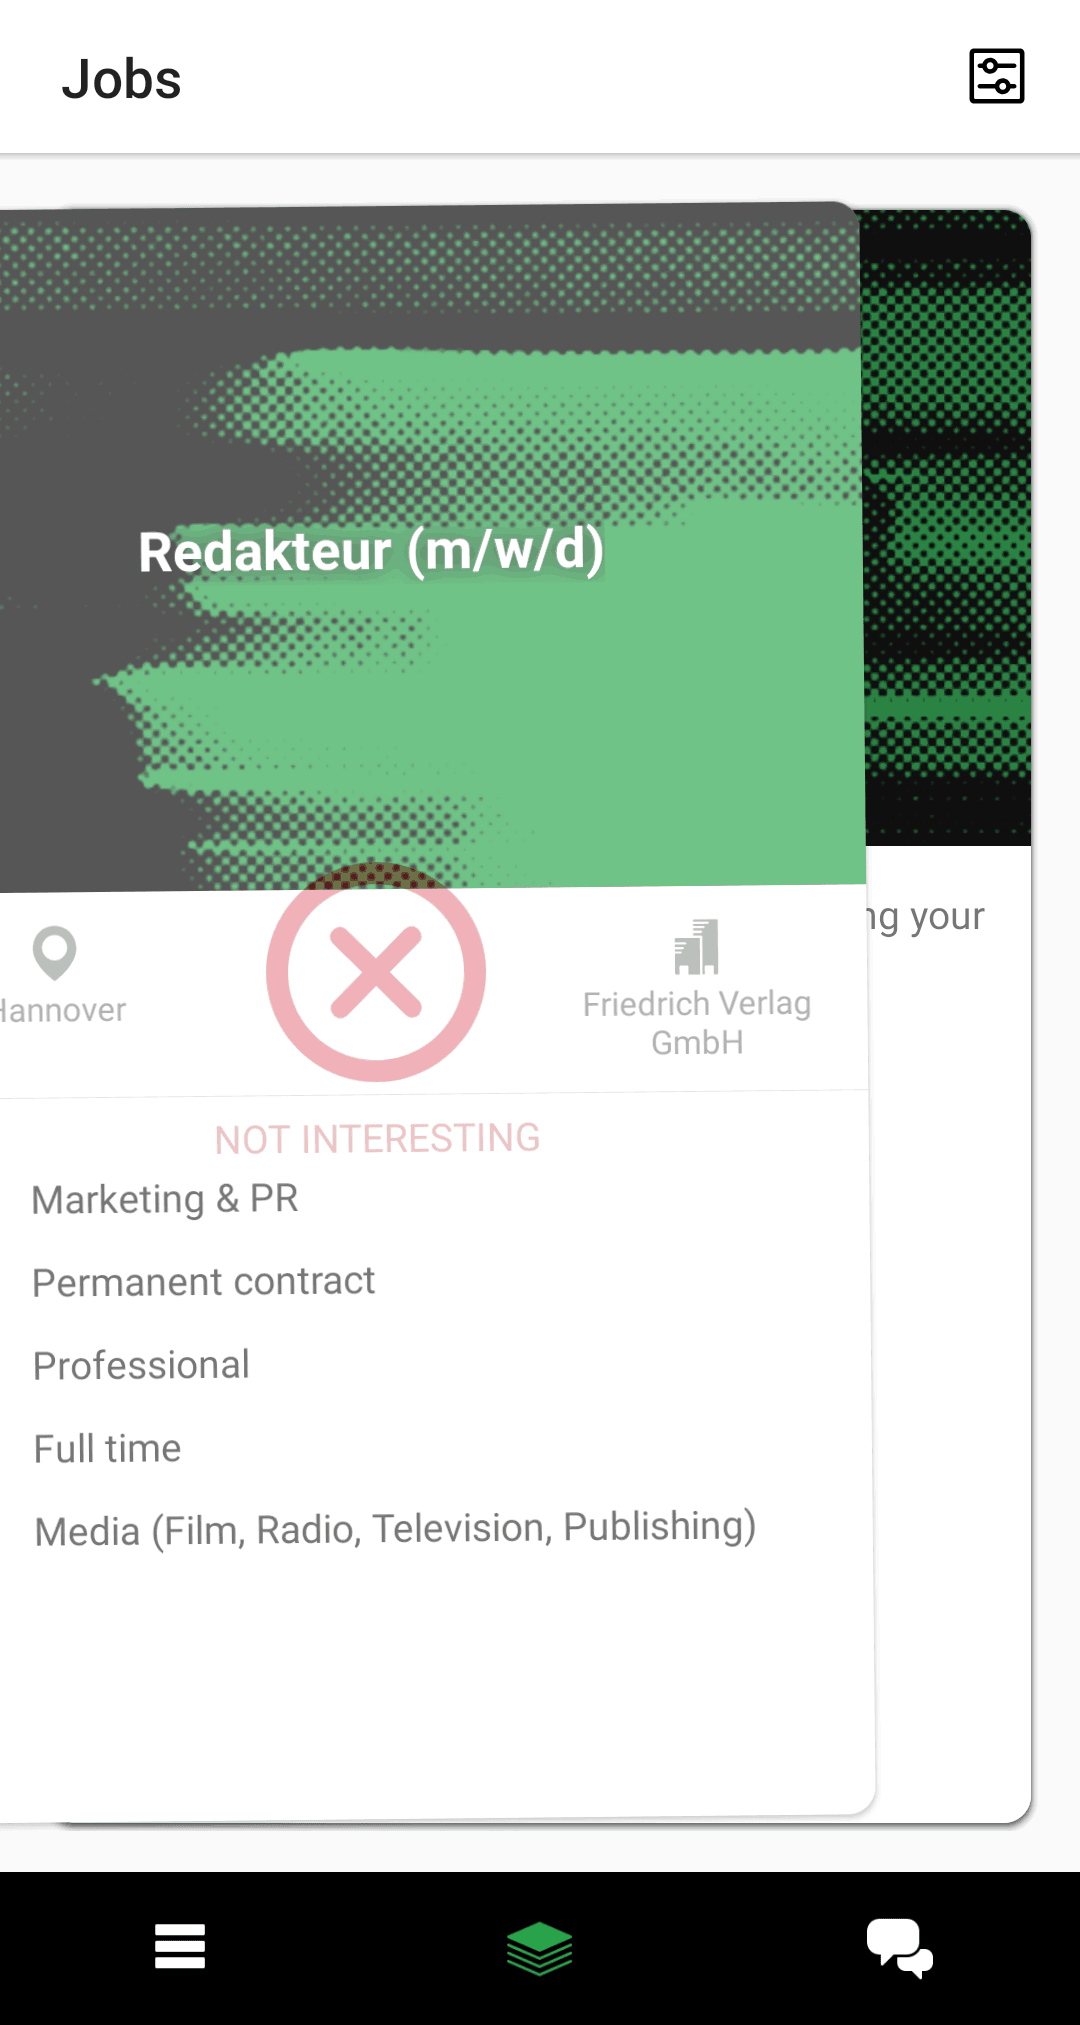This screenshot has width=1080, height=2025.
Task: Tap the Friedrich Verlag GmbH company name
Action: 697,1023
